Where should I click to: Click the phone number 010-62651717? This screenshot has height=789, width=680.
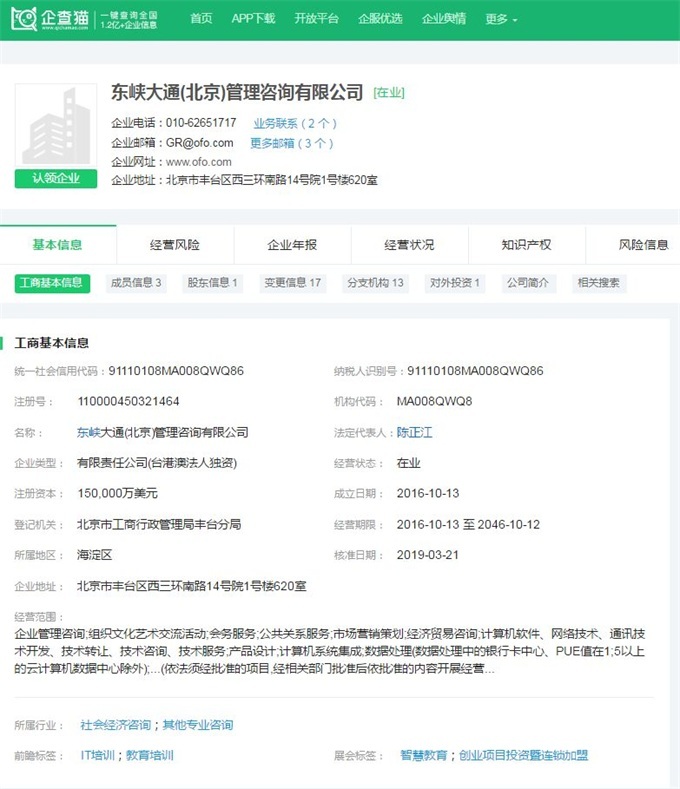point(201,123)
